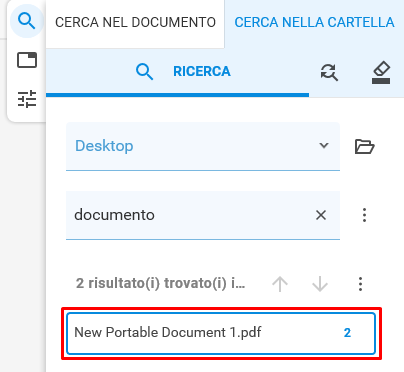
Task: Clear the 'documento' search text
Action: pos(321,215)
